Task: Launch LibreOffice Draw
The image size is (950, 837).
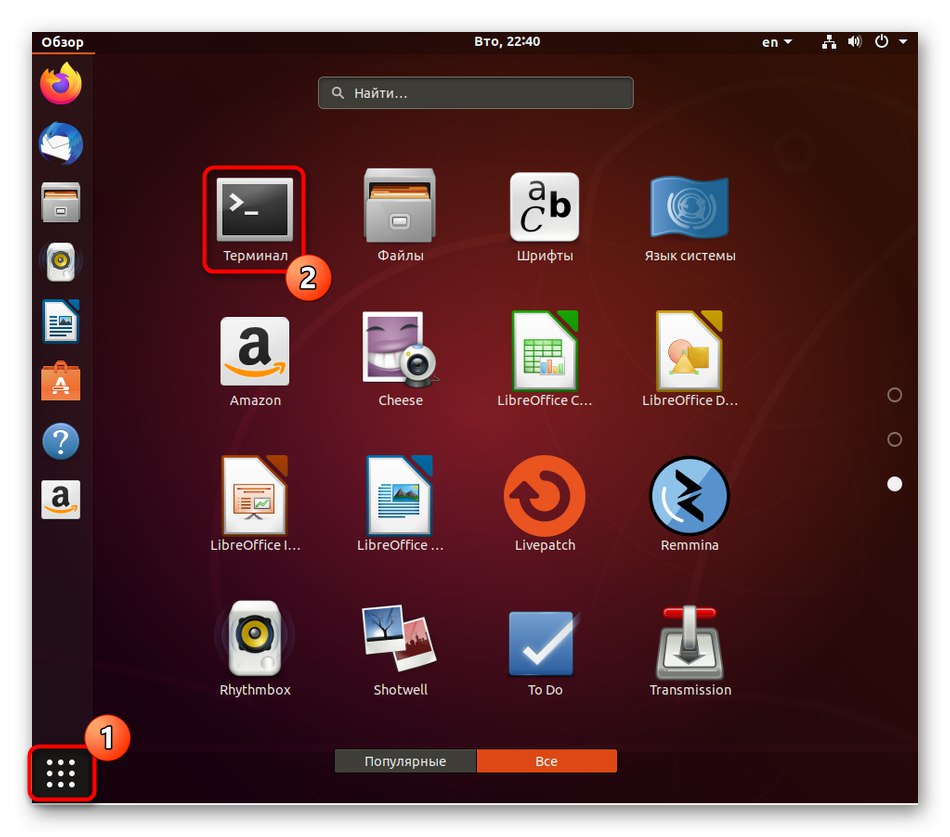Action: click(689, 359)
